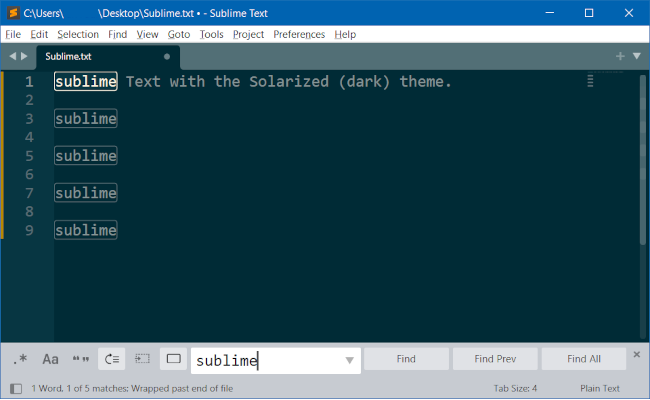
Task: Toggle in-selection search option
Action: 143,359
